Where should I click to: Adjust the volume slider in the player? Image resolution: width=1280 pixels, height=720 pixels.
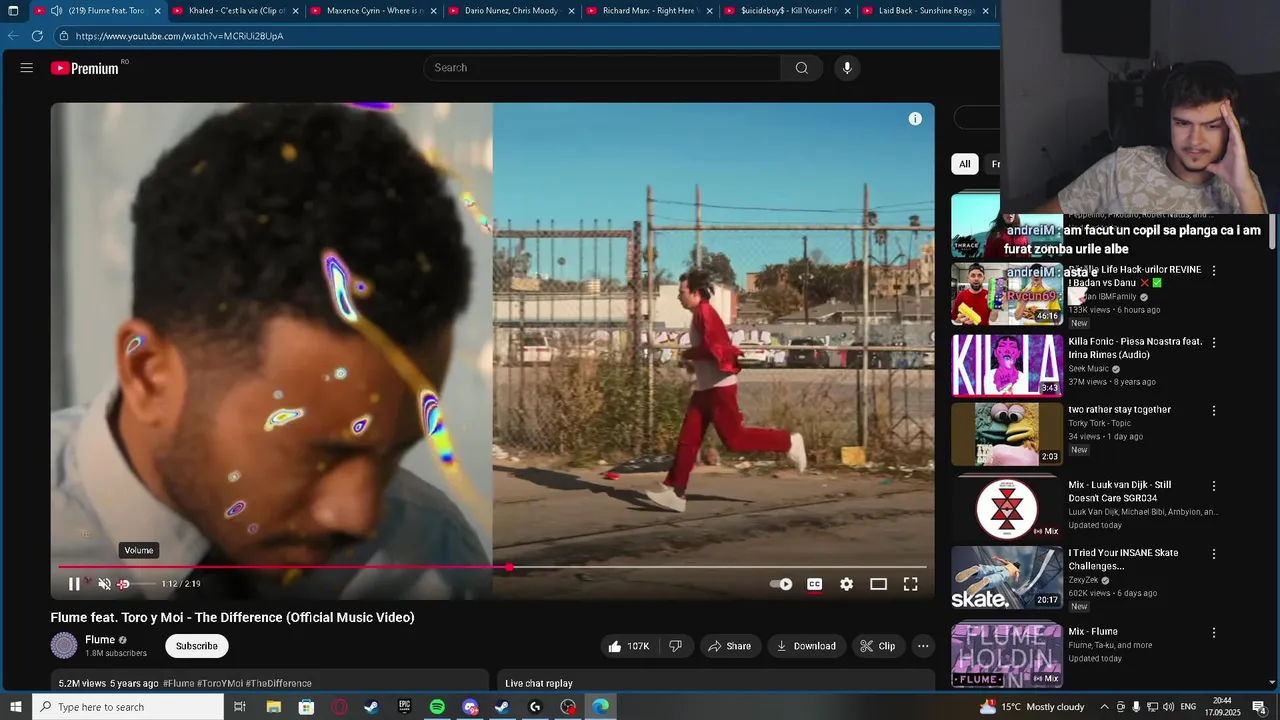136,584
